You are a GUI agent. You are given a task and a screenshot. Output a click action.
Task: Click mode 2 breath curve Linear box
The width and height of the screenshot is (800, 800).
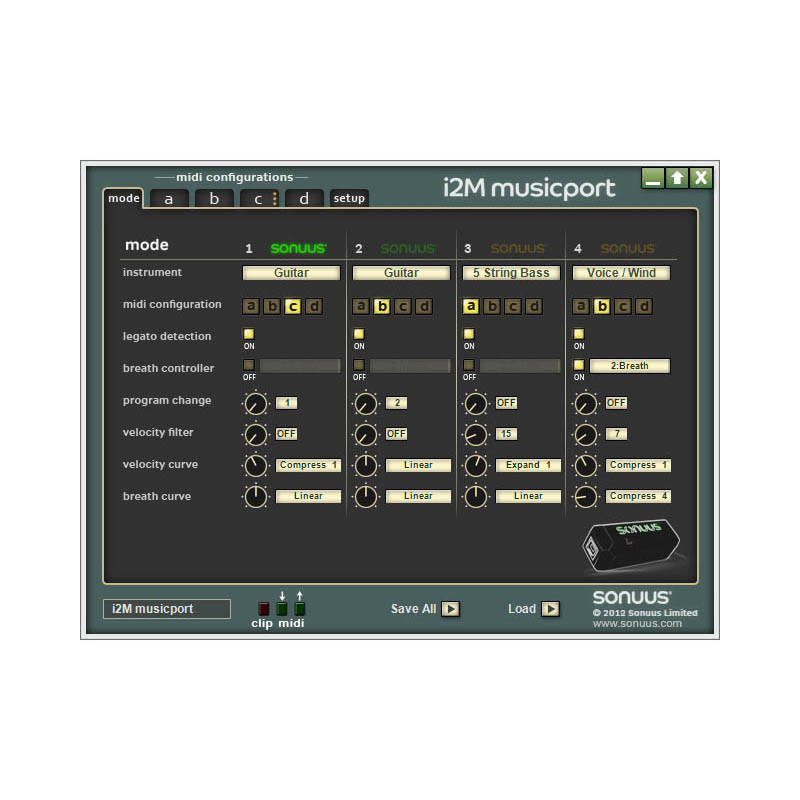418,496
